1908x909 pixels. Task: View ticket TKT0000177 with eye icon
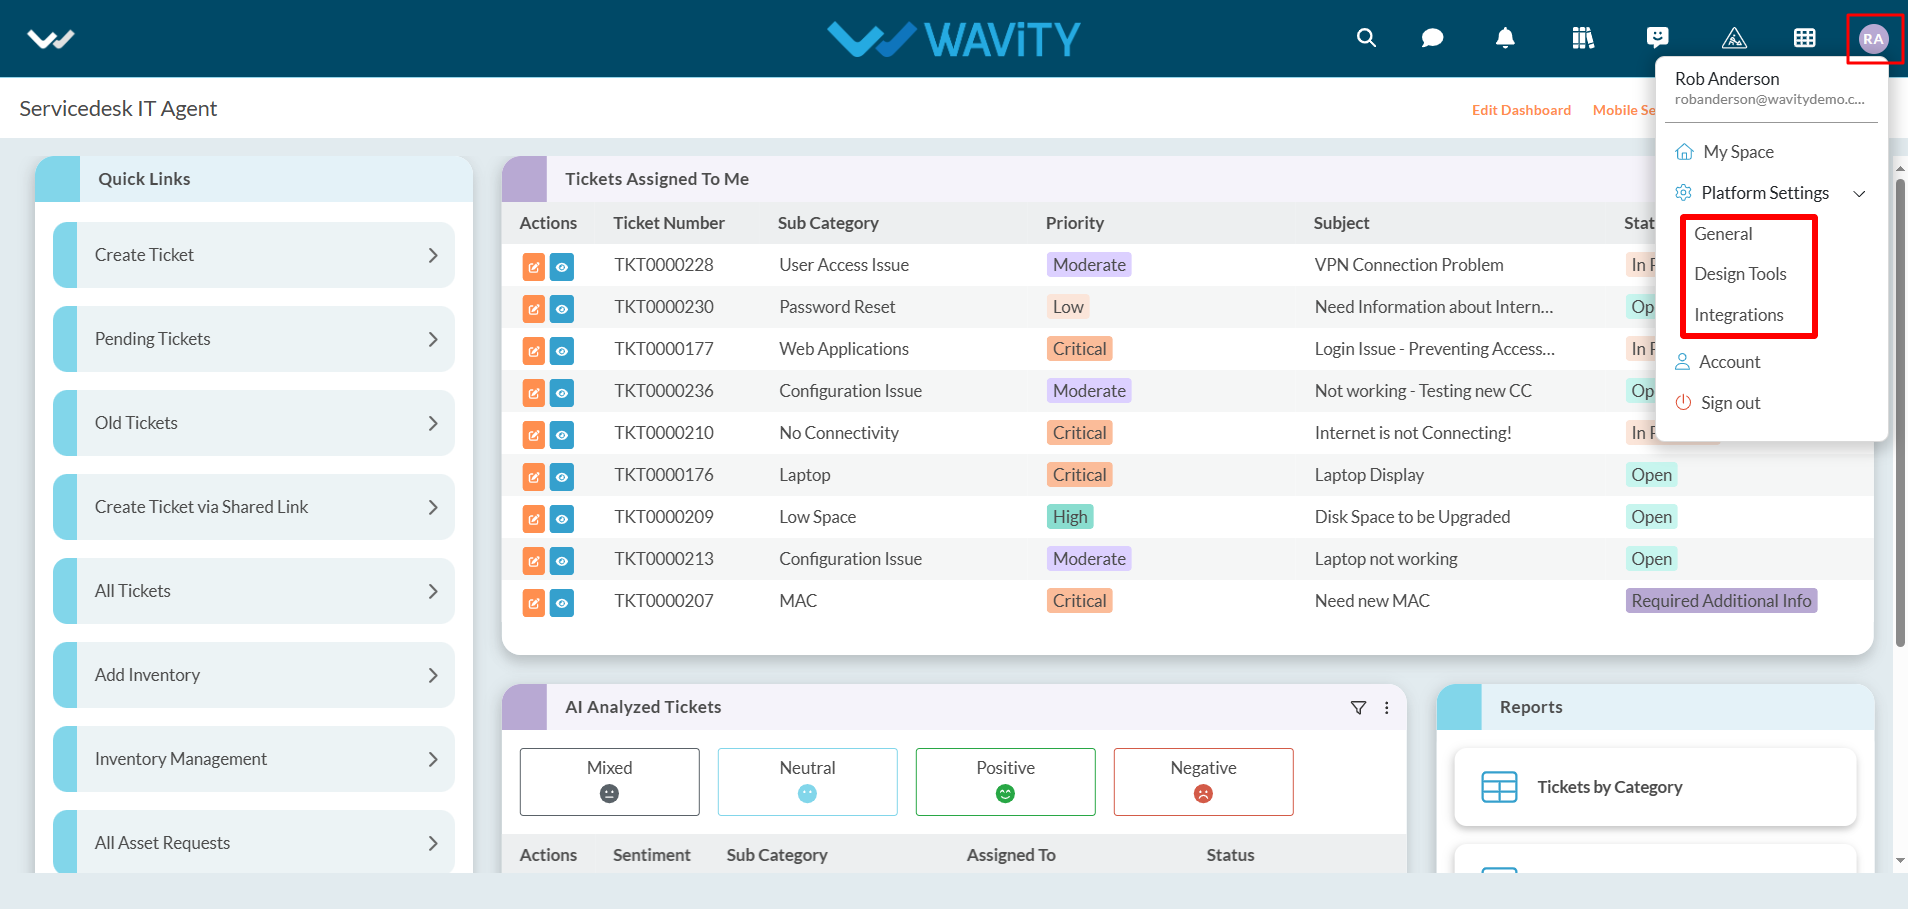coord(562,351)
